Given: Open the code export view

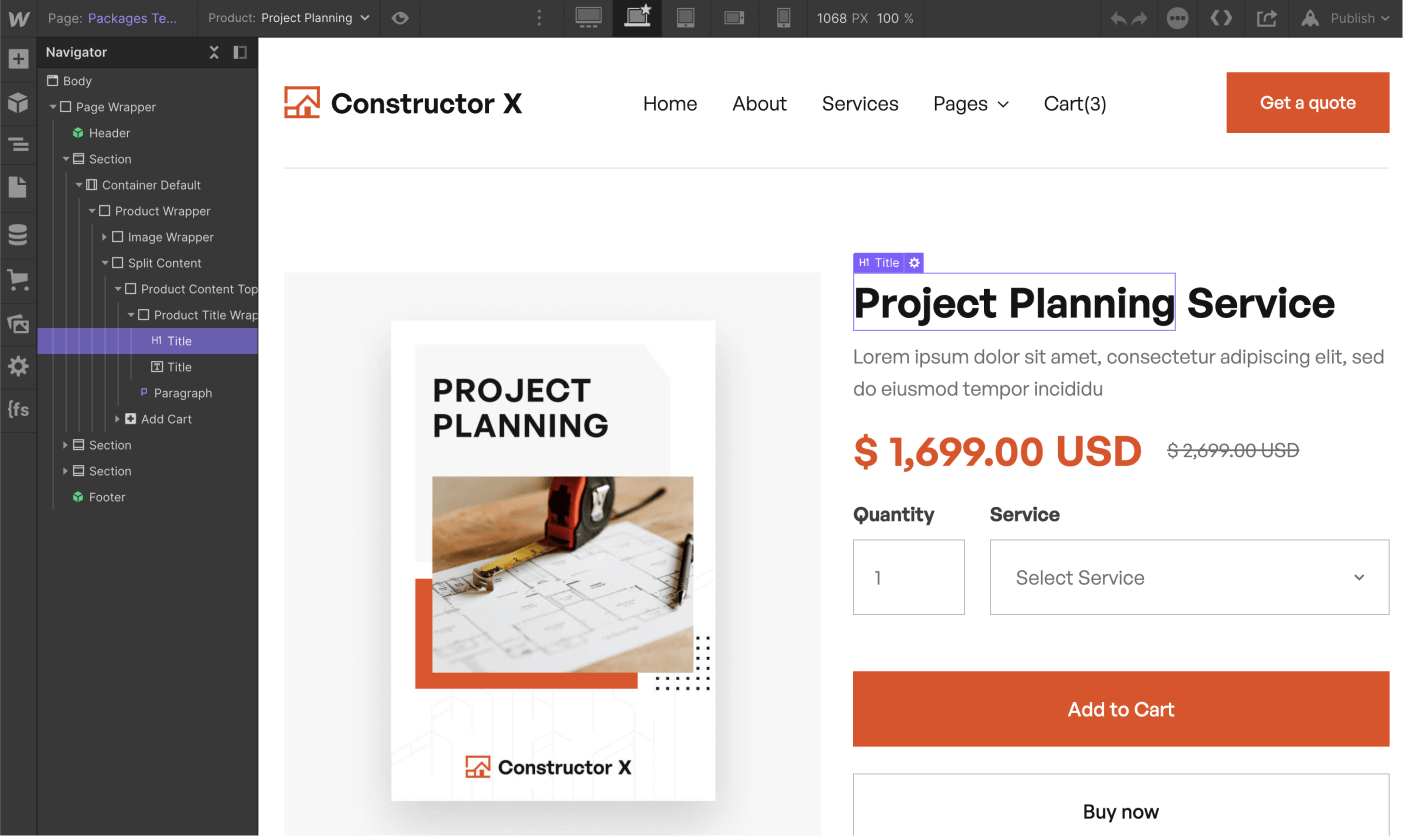Looking at the screenshot, I should 1221,18.
